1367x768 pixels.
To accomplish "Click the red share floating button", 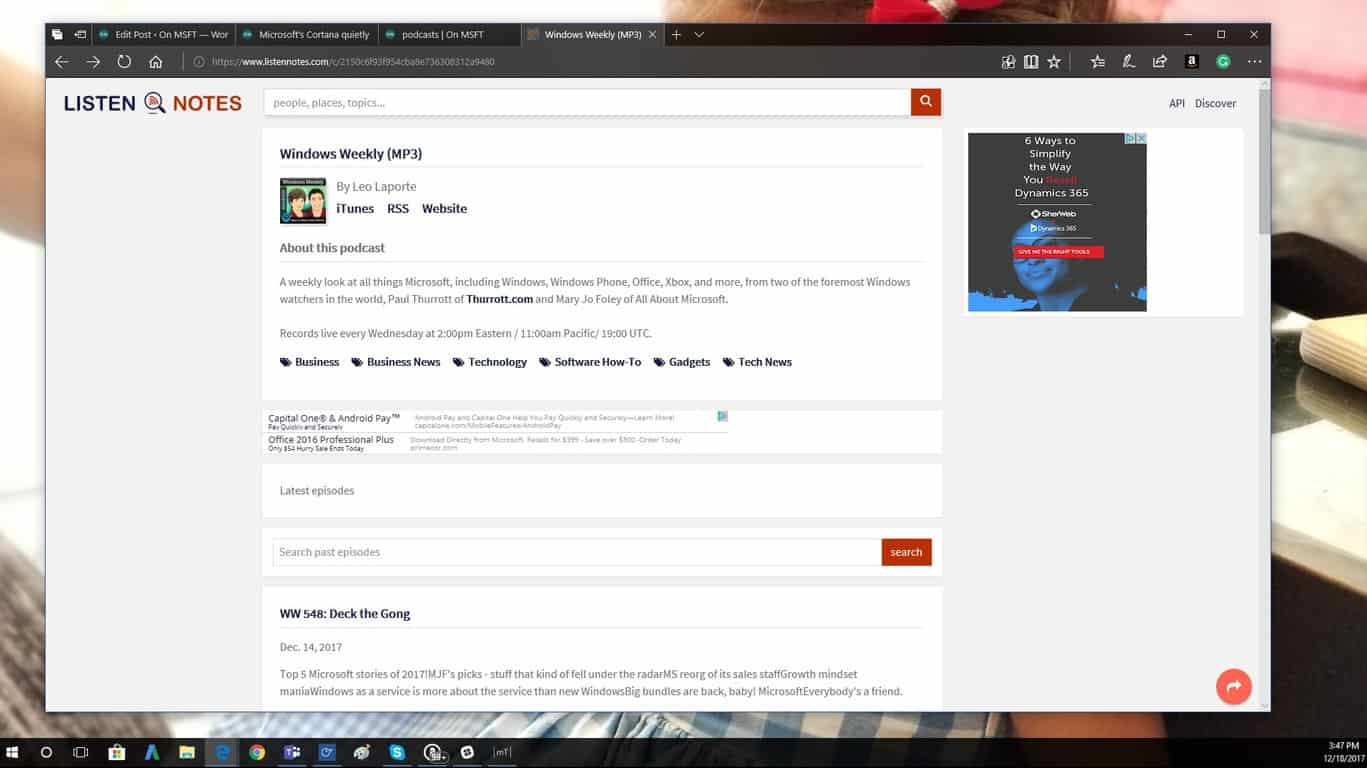I will click(x=1233, y=686).
